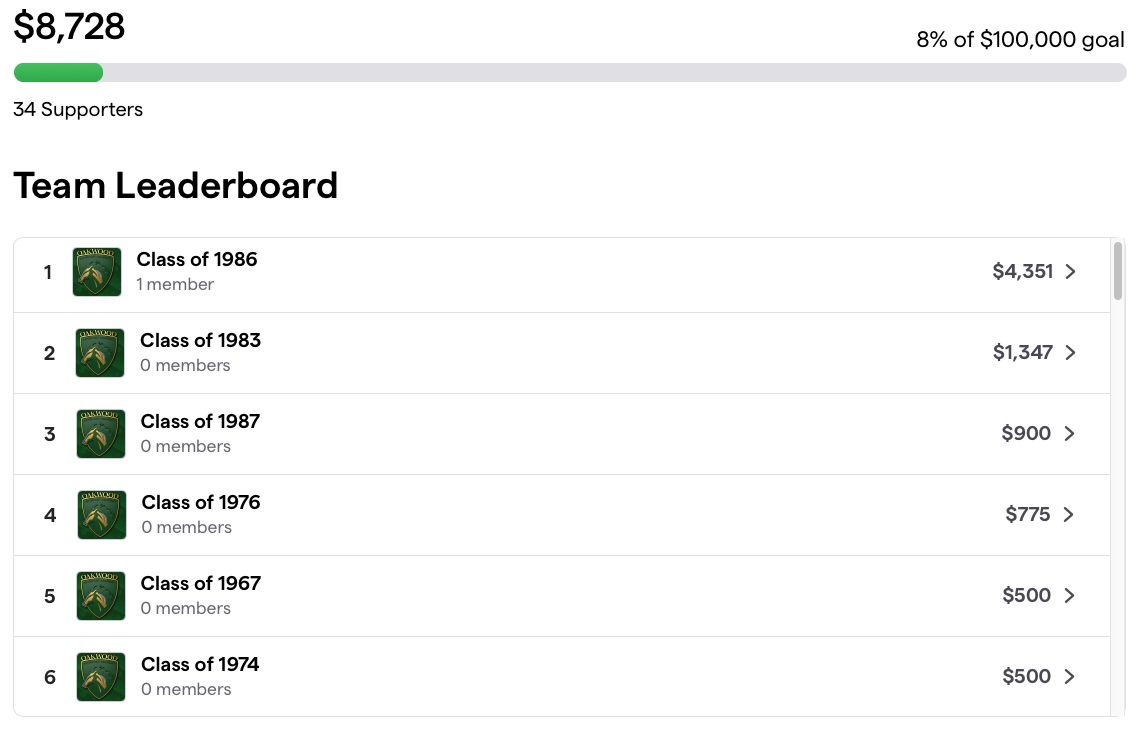The image size is (1143, 738).
Task: Expand the $4,351 row chevron arrow
Action: [x=1070, y=272]
